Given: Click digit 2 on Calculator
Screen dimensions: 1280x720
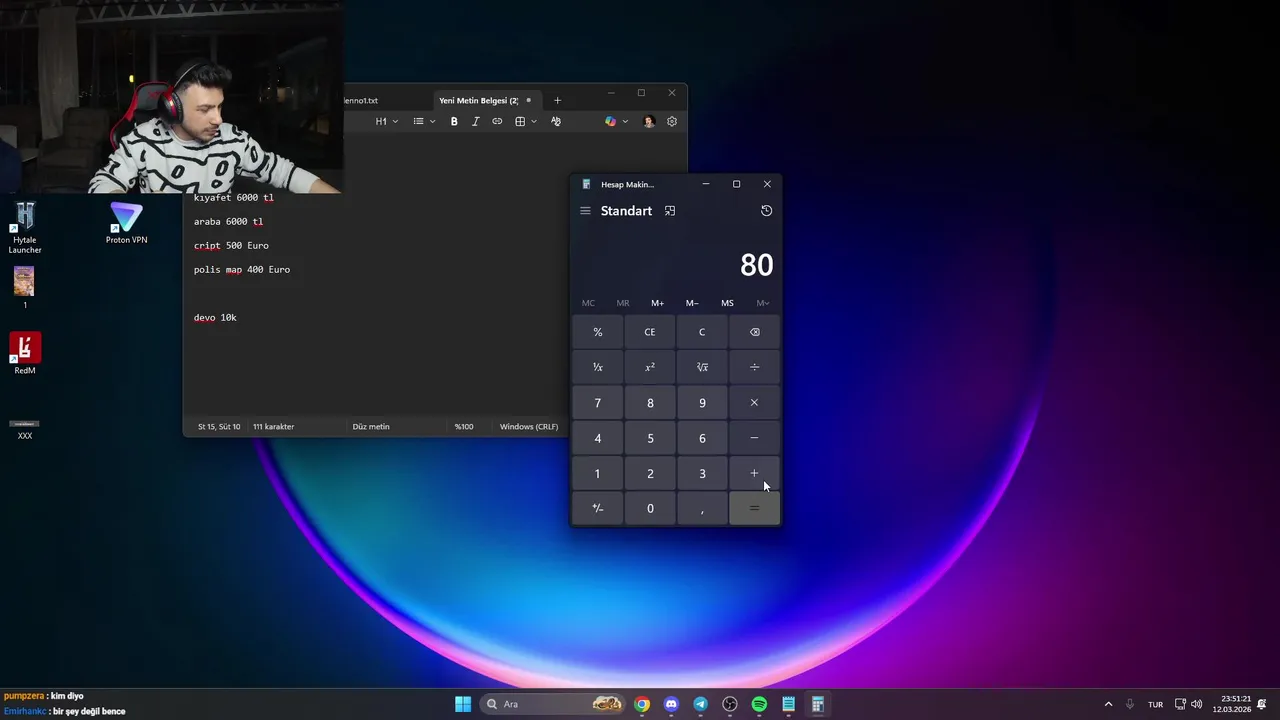Looking at the screenshot, I should (650, 473).
